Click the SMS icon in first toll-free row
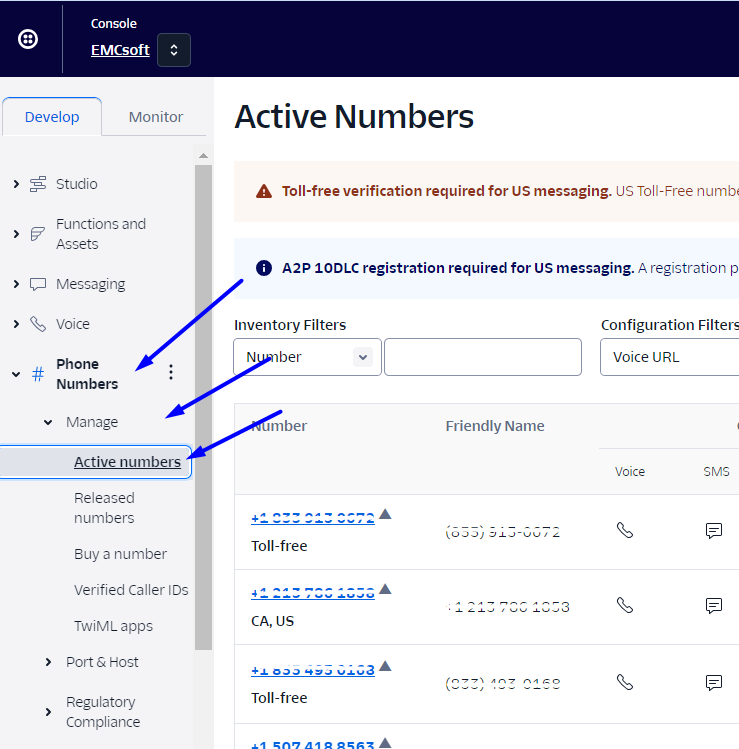The height and width of the screenshot is (749, 739). (x=714, y=531)
